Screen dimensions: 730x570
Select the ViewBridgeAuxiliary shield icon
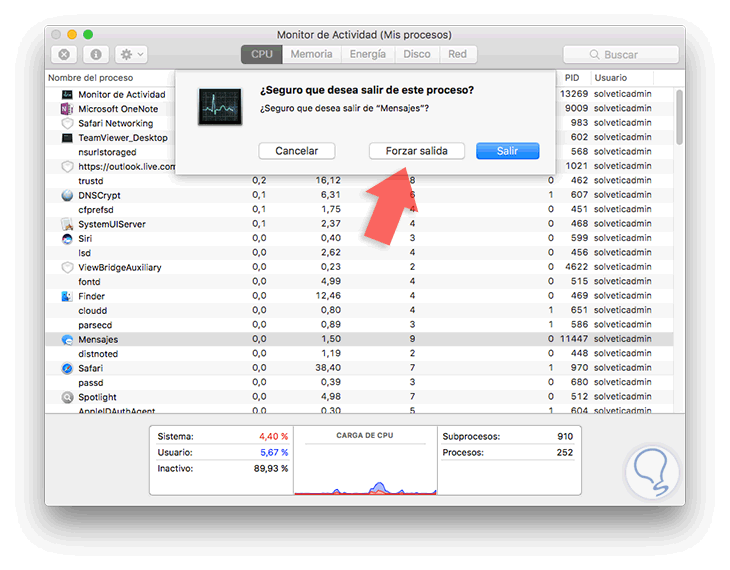tap(68, 267)
